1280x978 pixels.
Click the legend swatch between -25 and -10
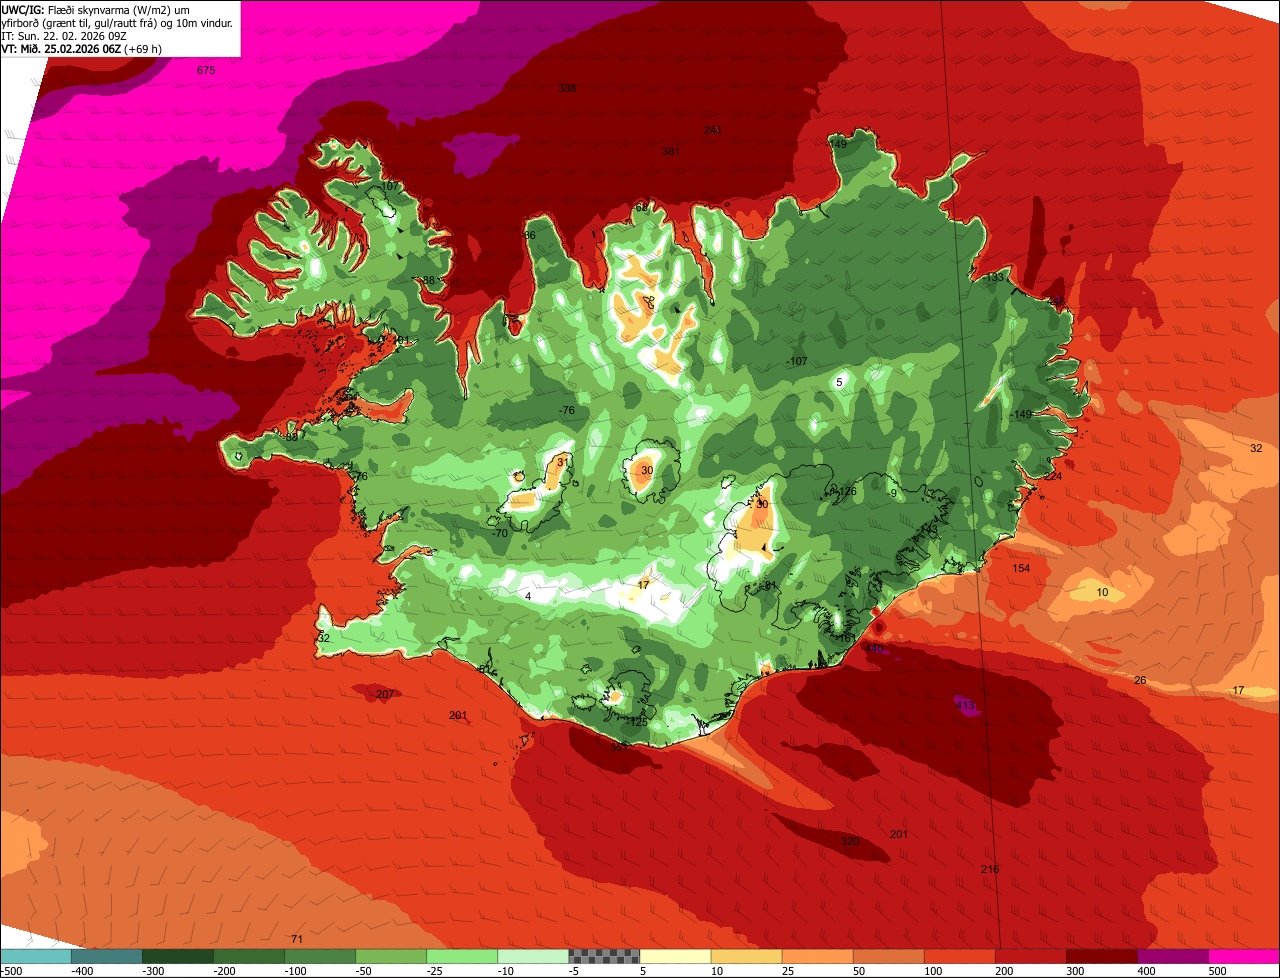tap(461, 956)
